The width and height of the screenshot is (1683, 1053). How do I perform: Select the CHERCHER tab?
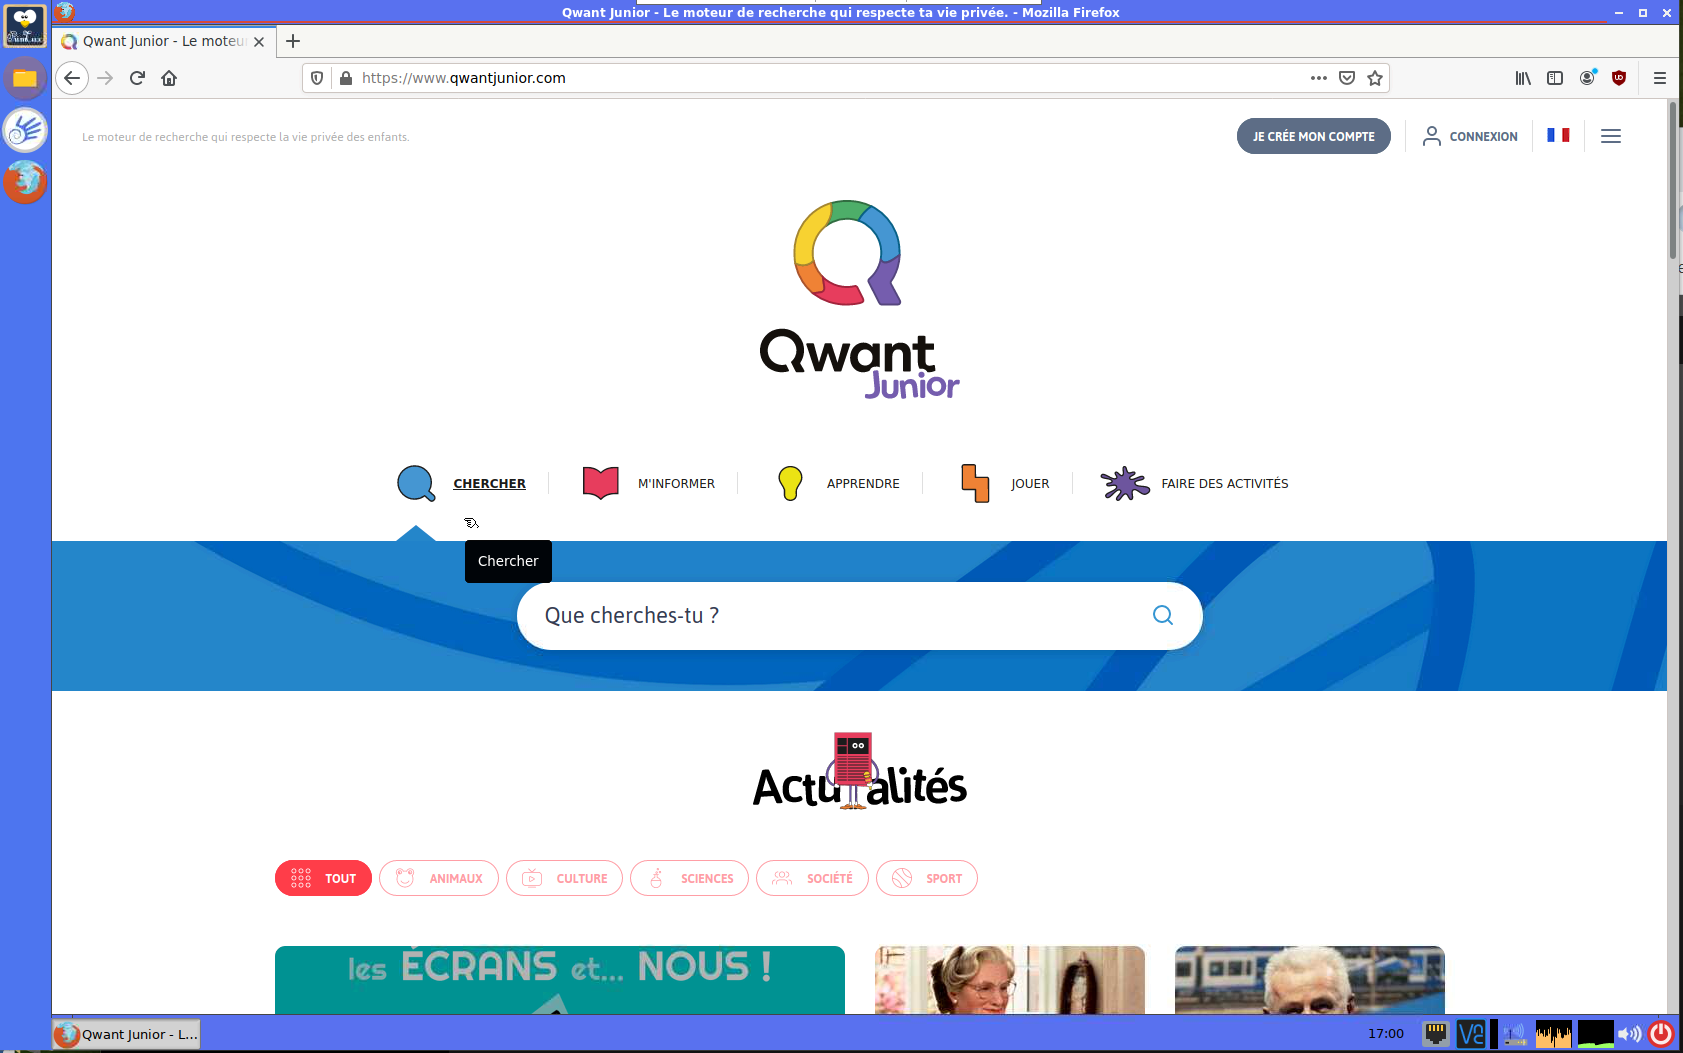[x=489, y=484]
